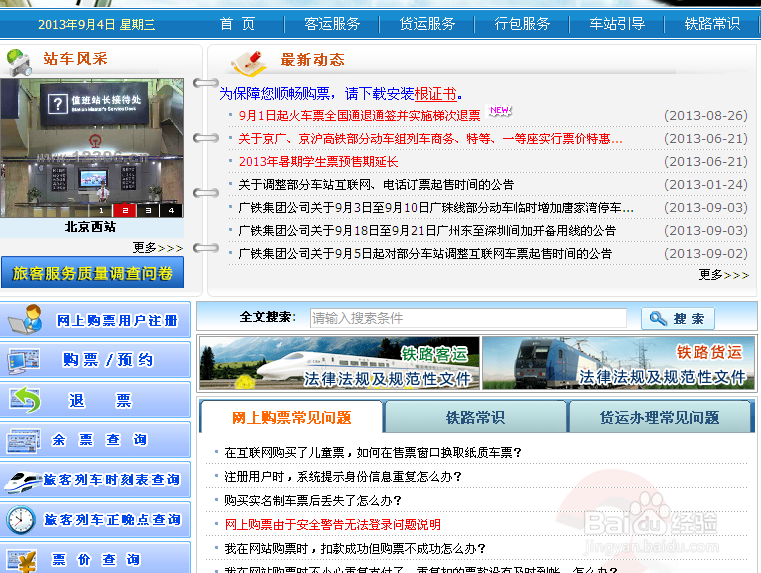
Task: Switch to 网上购票常见问题 tab
Action: (x=291, y=417)
